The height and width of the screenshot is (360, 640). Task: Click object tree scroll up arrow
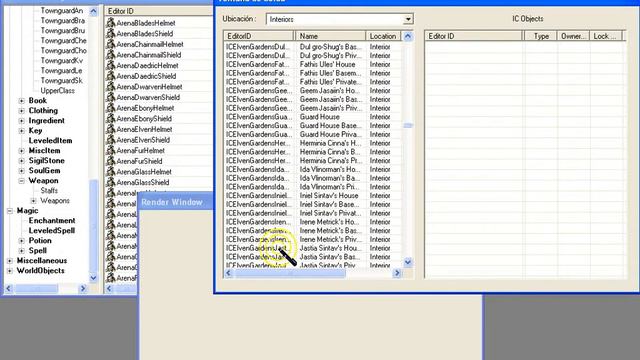click(93, 11)
